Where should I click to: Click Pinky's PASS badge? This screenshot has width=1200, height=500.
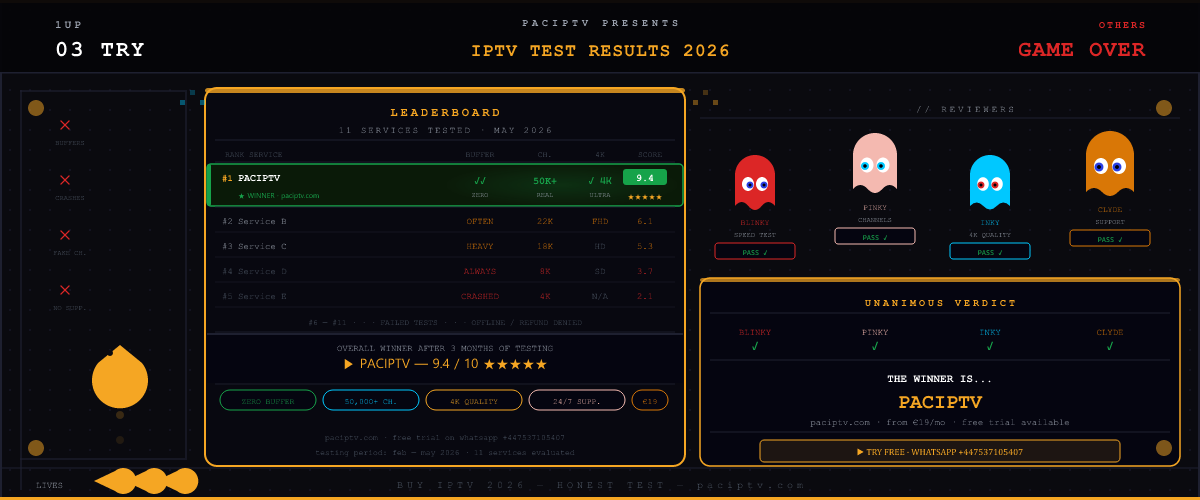[x=875, y=236]
